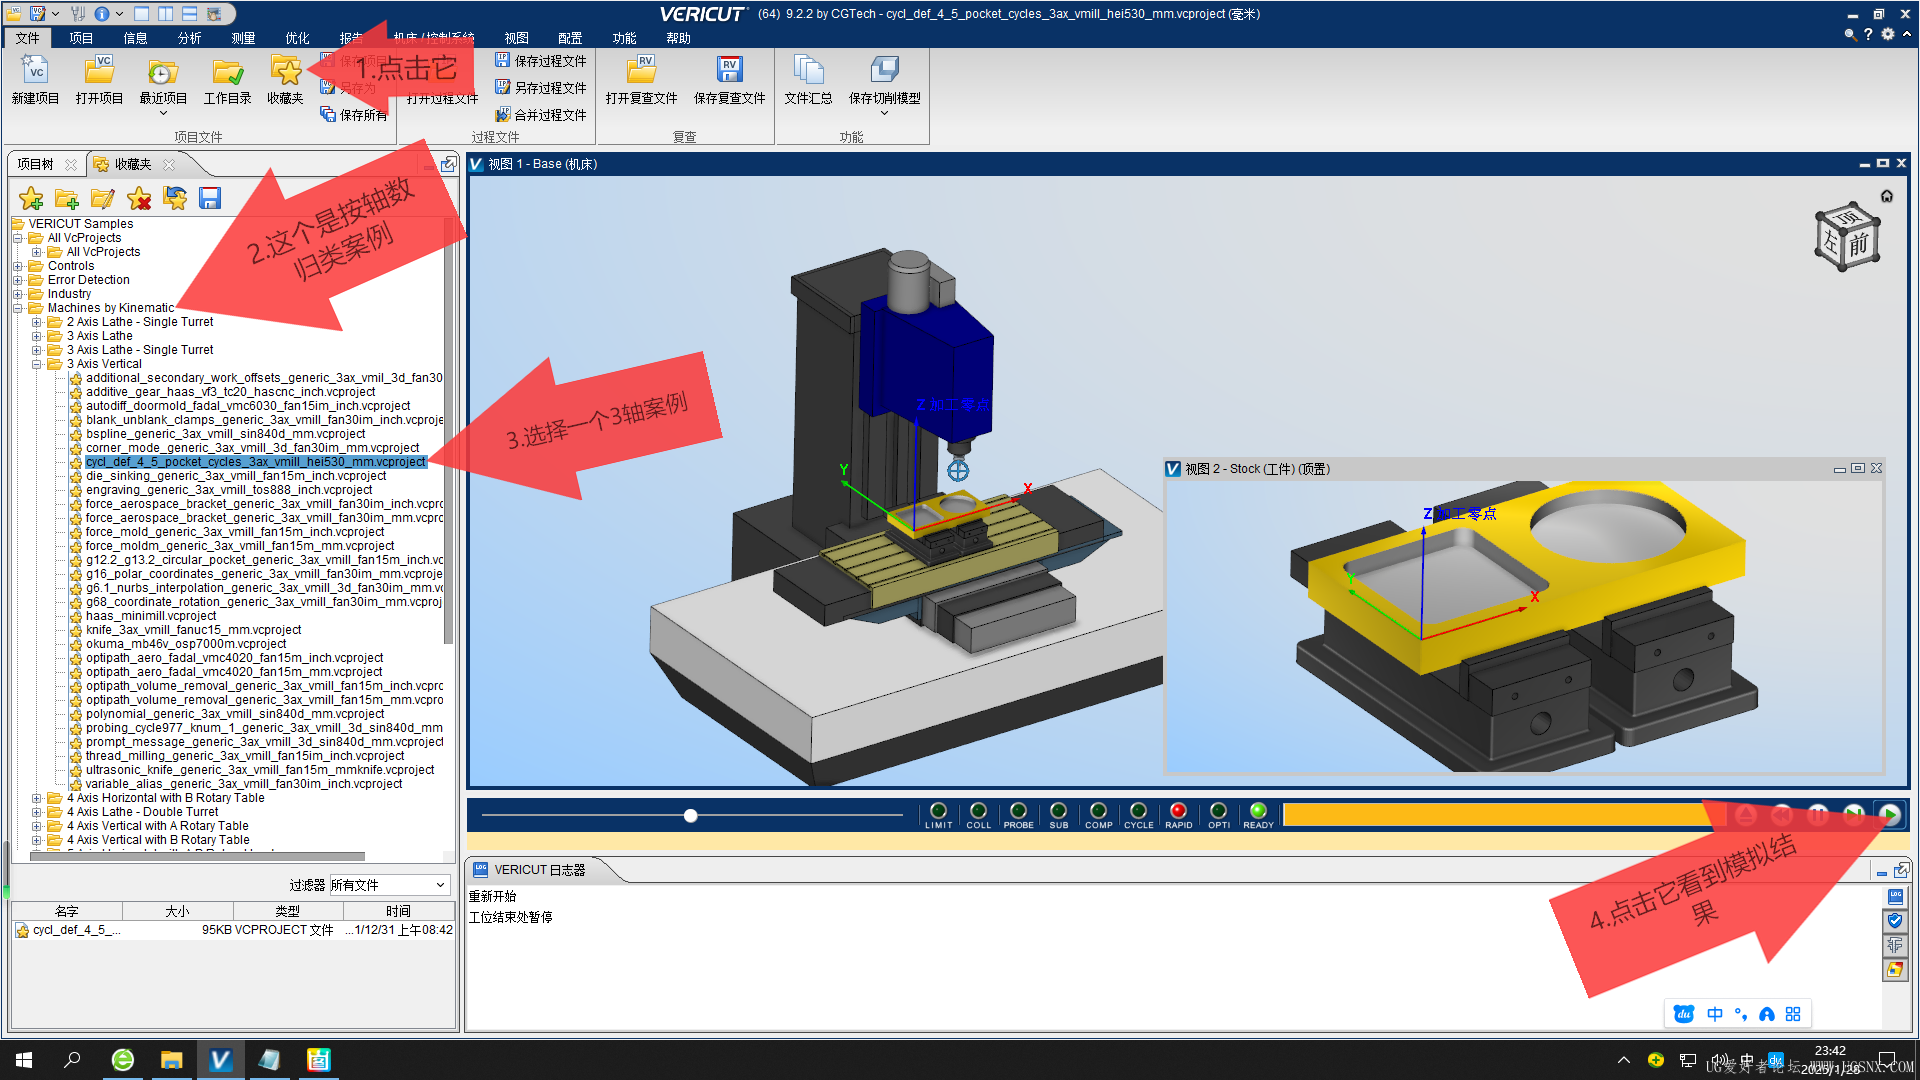Click the save floppy icon in favorites toolbar
Image resolution: width=1920 pixels, height=1080 pixels.
click(x=210, y=198)
